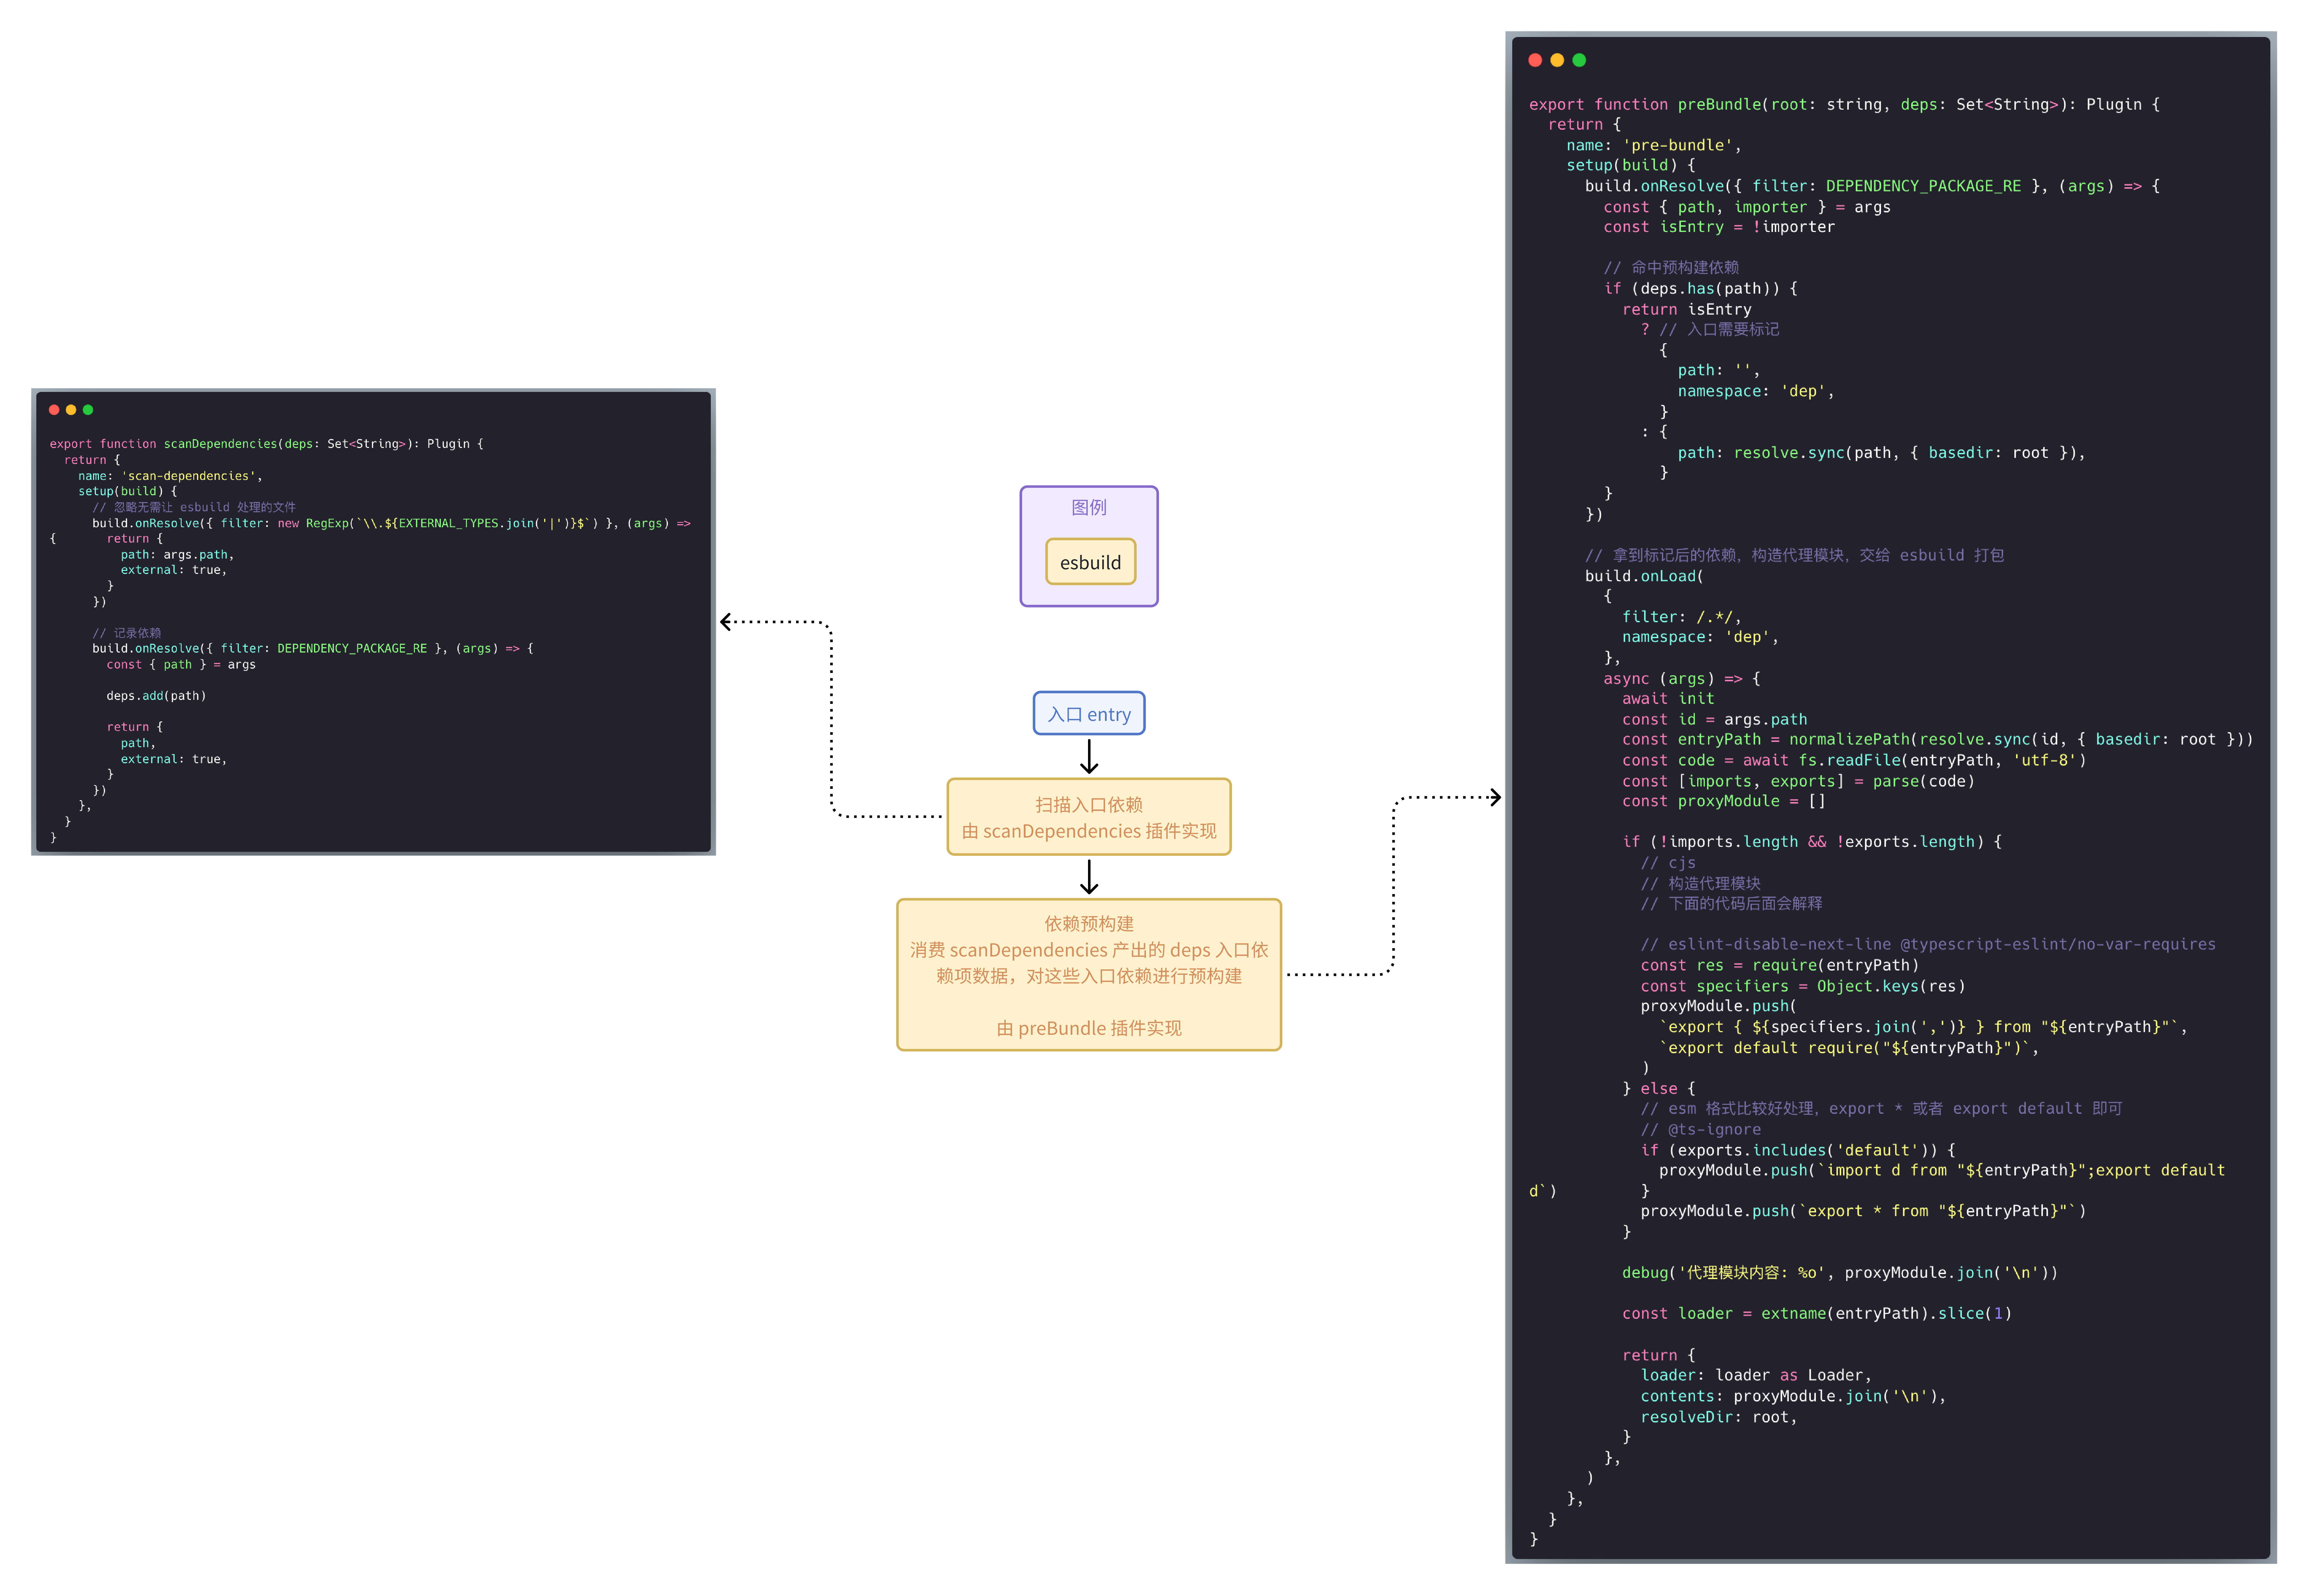Click the 'import d from' proxyModule.push line
Image resolution: width=2309 pixels, height=1596 pixels.
pos(1942,1171)
